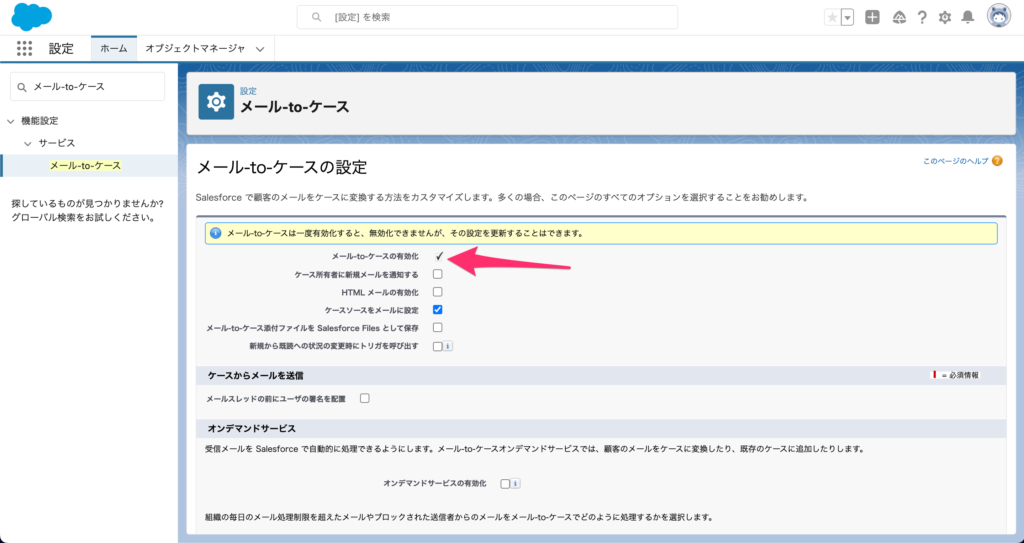Toggle メール-to-ケースの有効化 checkbox
1024x543 pixels.
[439, 256]
